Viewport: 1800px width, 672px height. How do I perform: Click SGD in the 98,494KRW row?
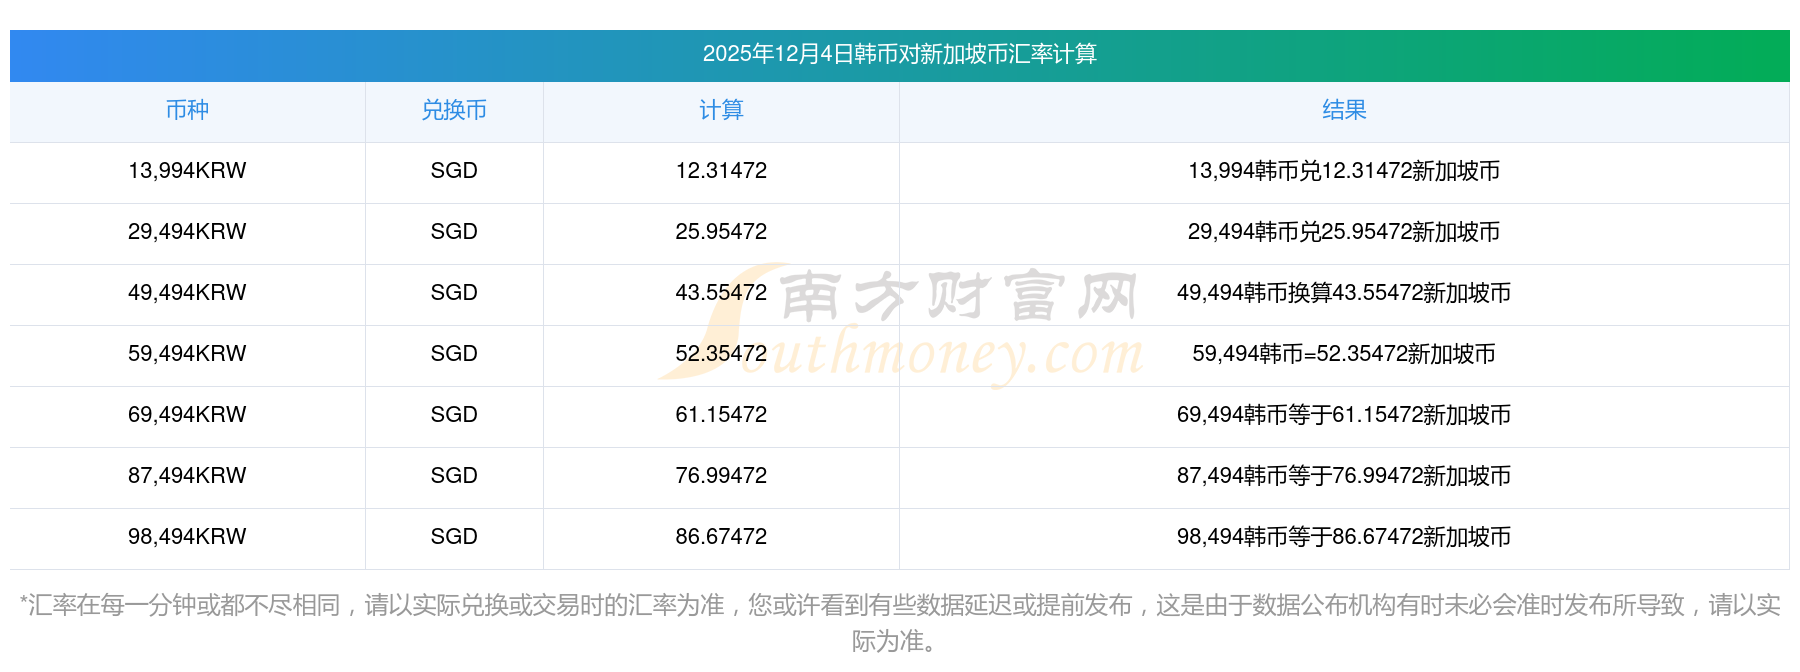pyautogui.click(x=454, y=537)
